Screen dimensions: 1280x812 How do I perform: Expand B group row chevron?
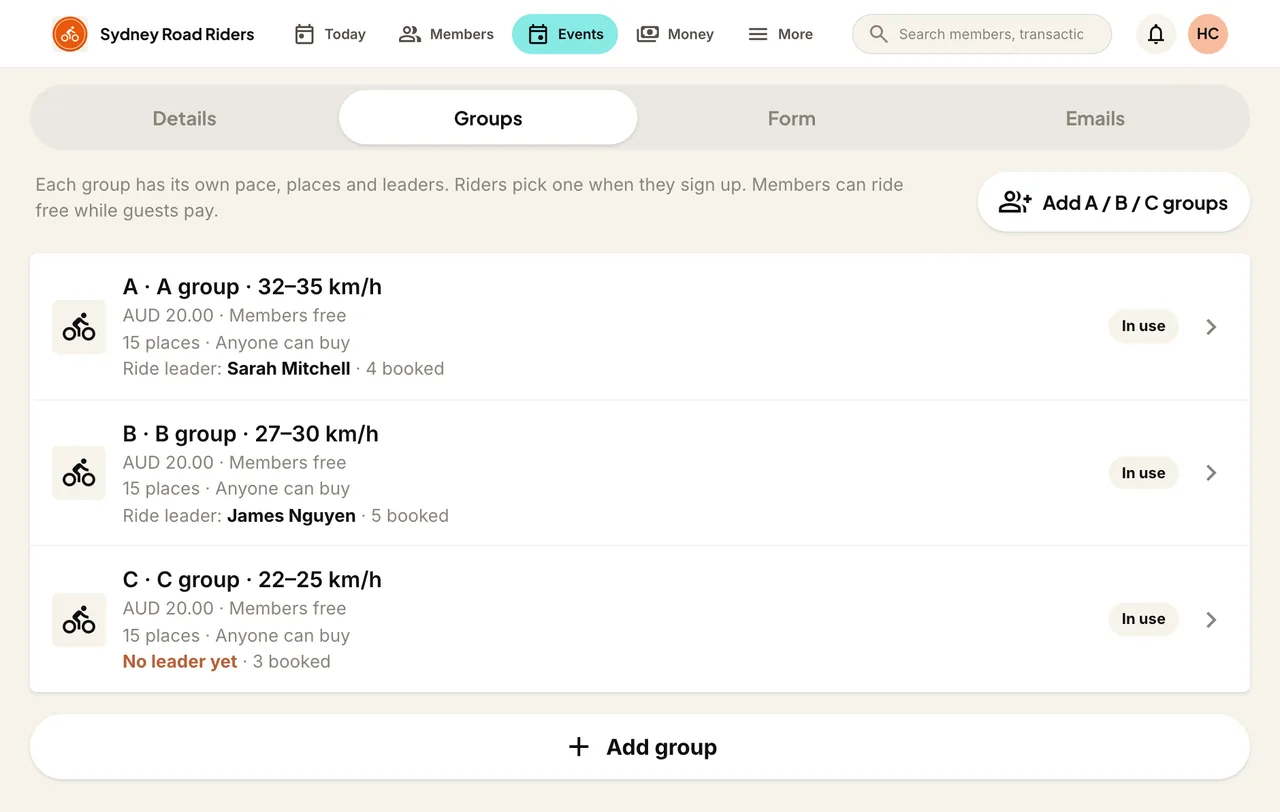point(1211,473)
